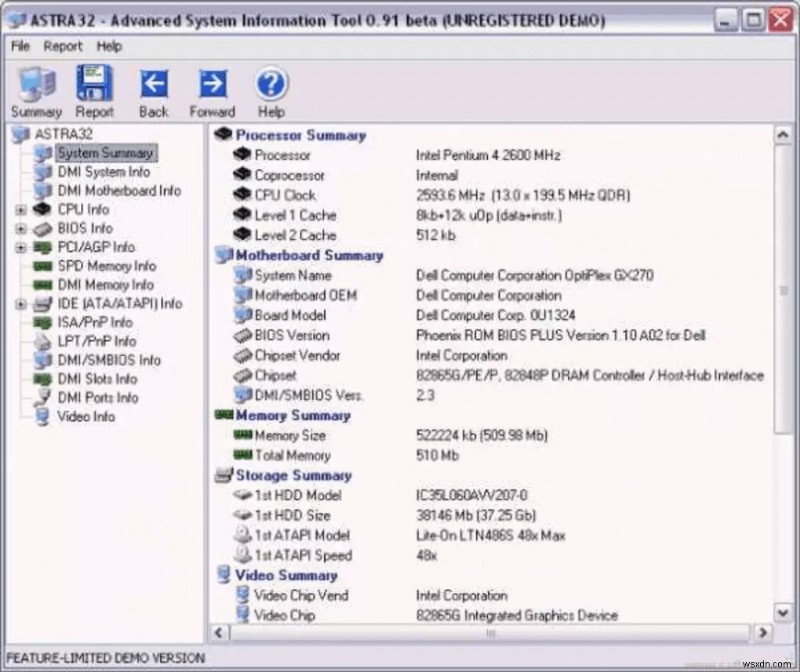The image size is (800, 672).
Task: Click the Video Summary header icon
Action: [x=223, y=574]
